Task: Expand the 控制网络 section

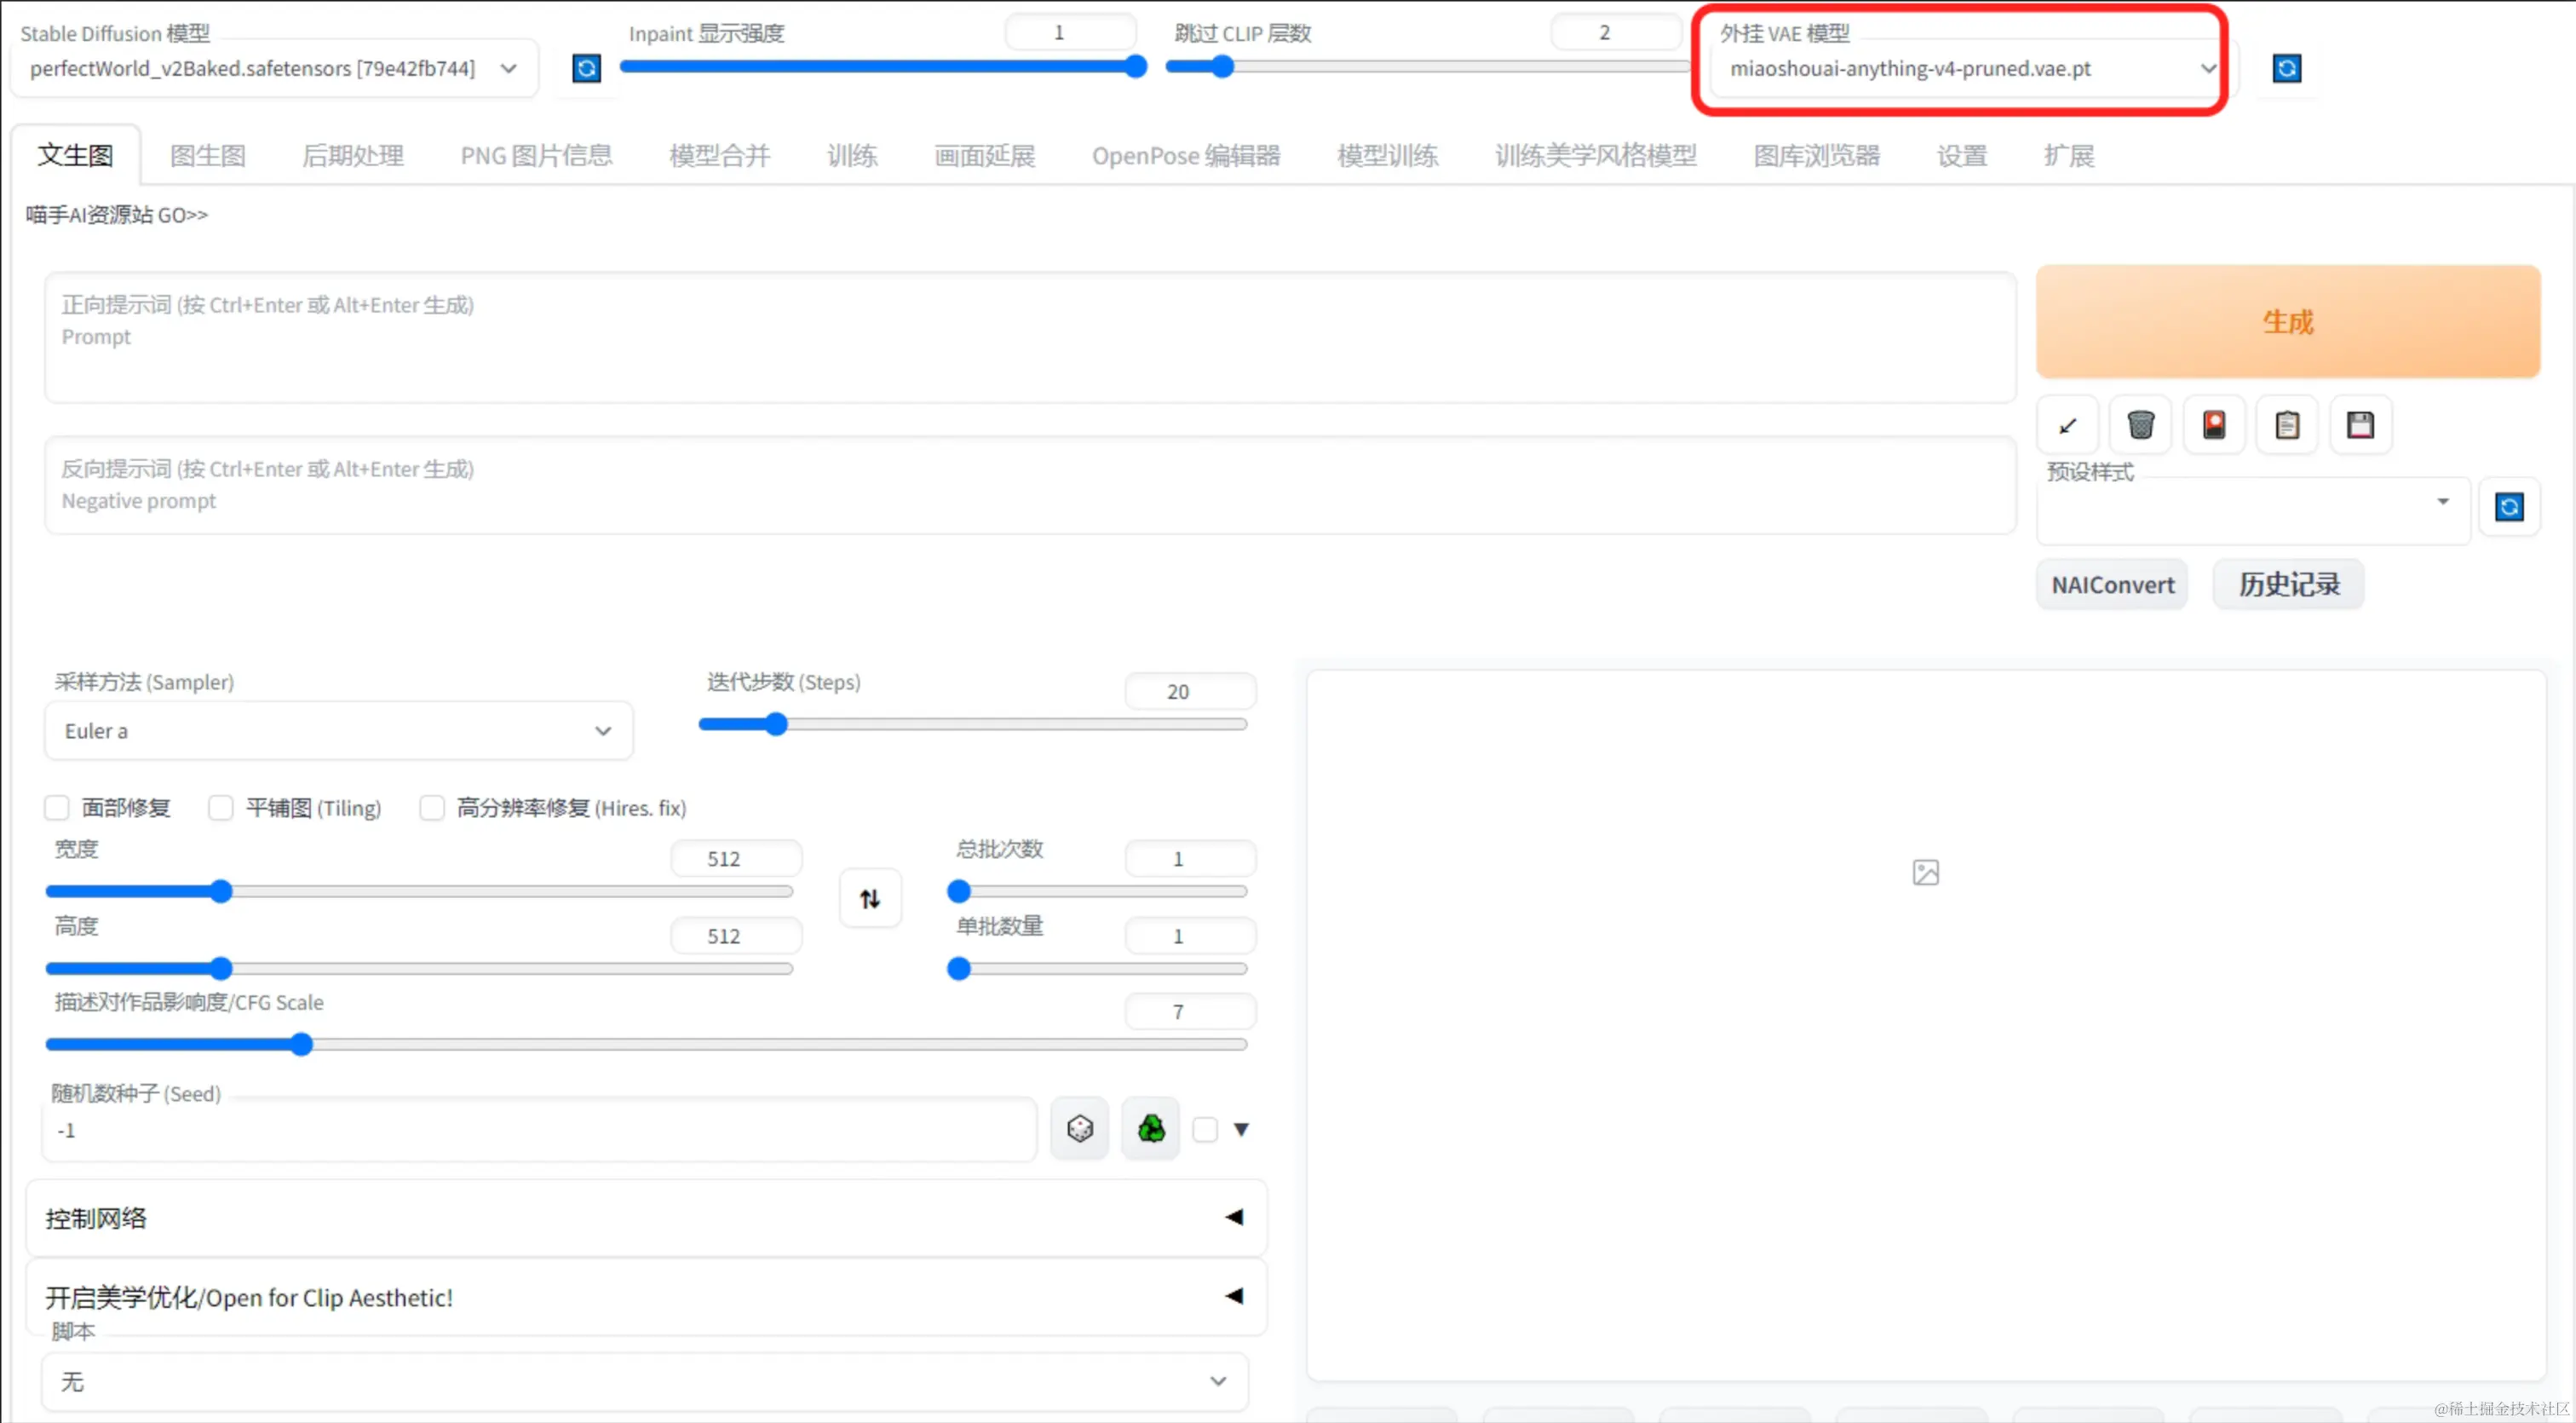Action: coord(646,1218)
